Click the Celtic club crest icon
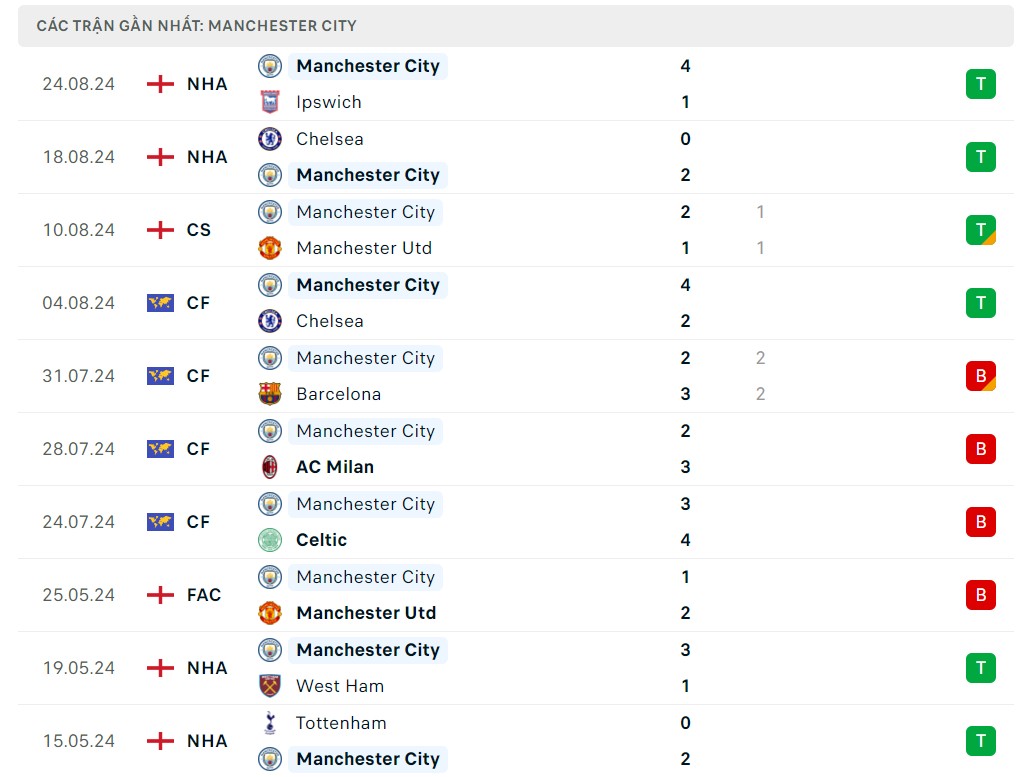This screenshot has width=1031, height=777. (x=270, y=540)
